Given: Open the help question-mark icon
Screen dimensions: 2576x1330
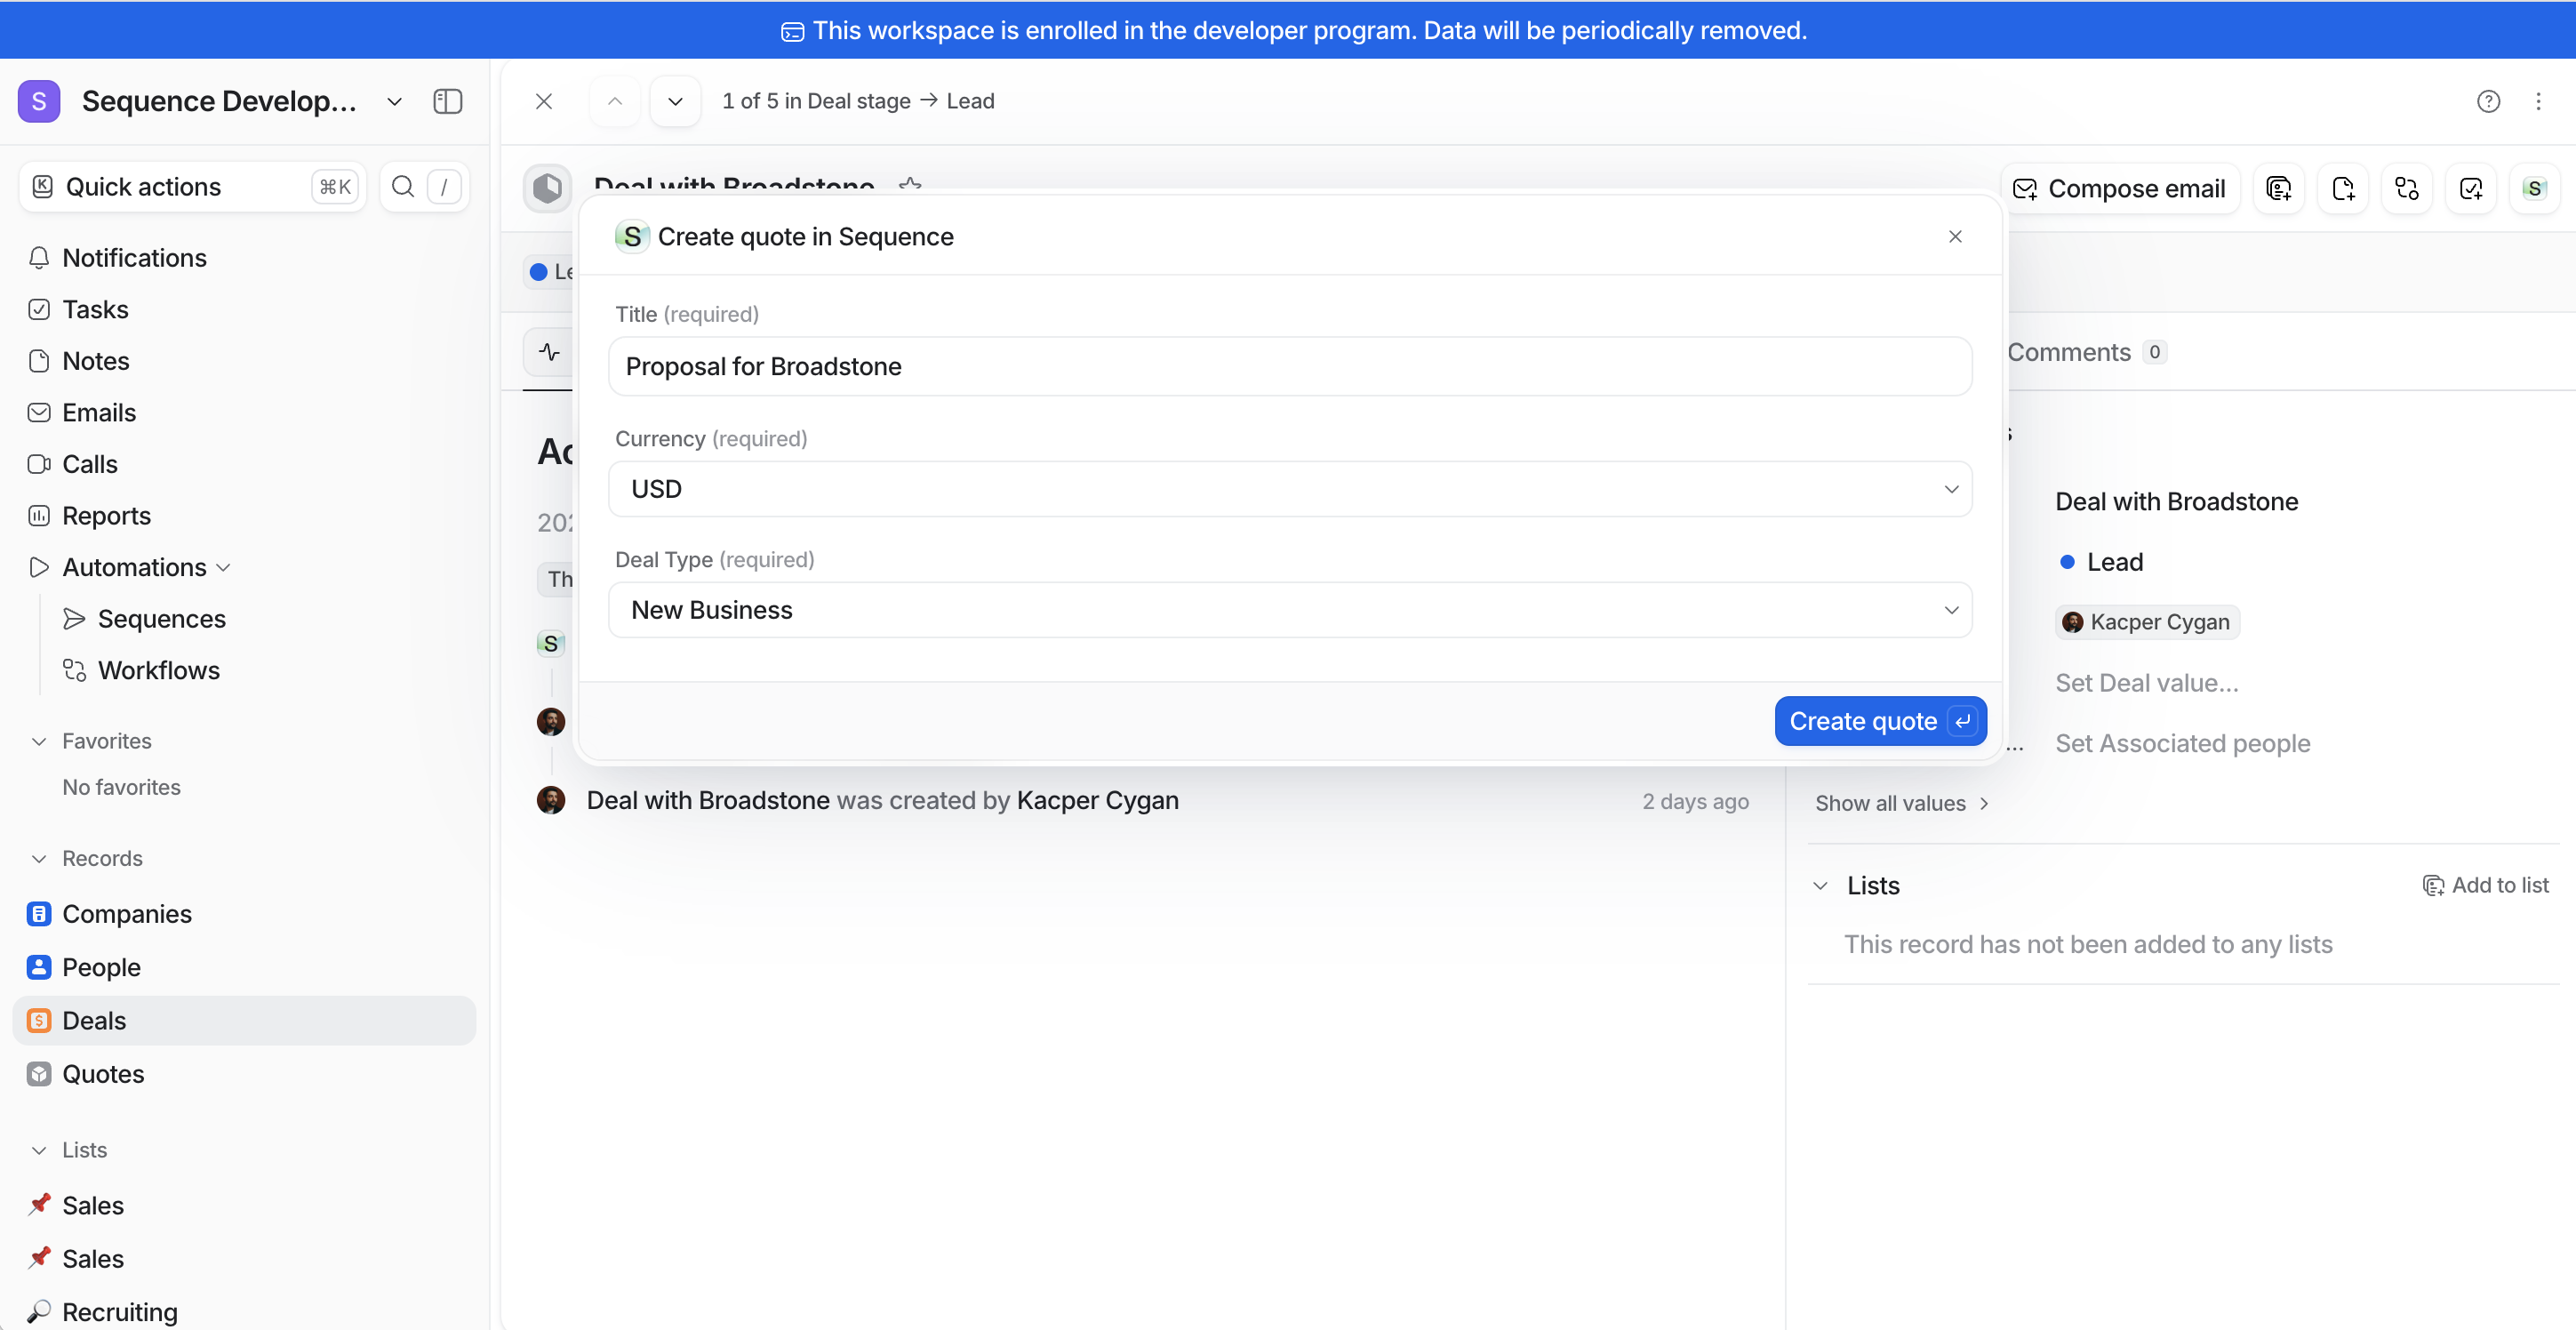Looking at the screenshot, I should [2488, 101].
